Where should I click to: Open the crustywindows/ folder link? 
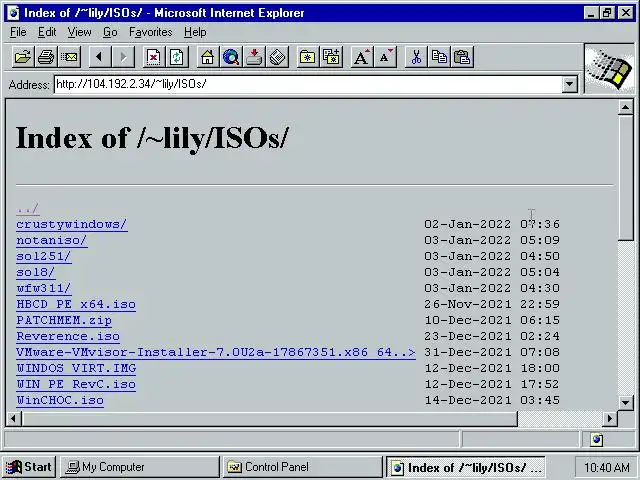[72, 224]
